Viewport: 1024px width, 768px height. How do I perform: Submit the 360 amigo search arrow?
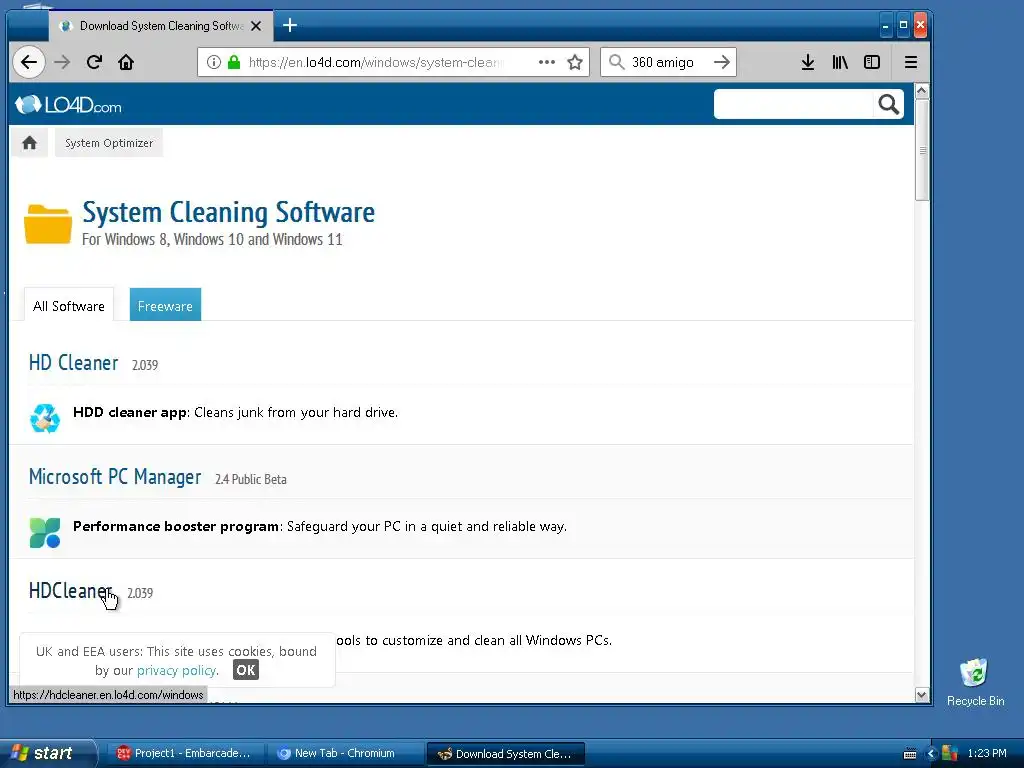pyautogui.click(x=722, y=62)
